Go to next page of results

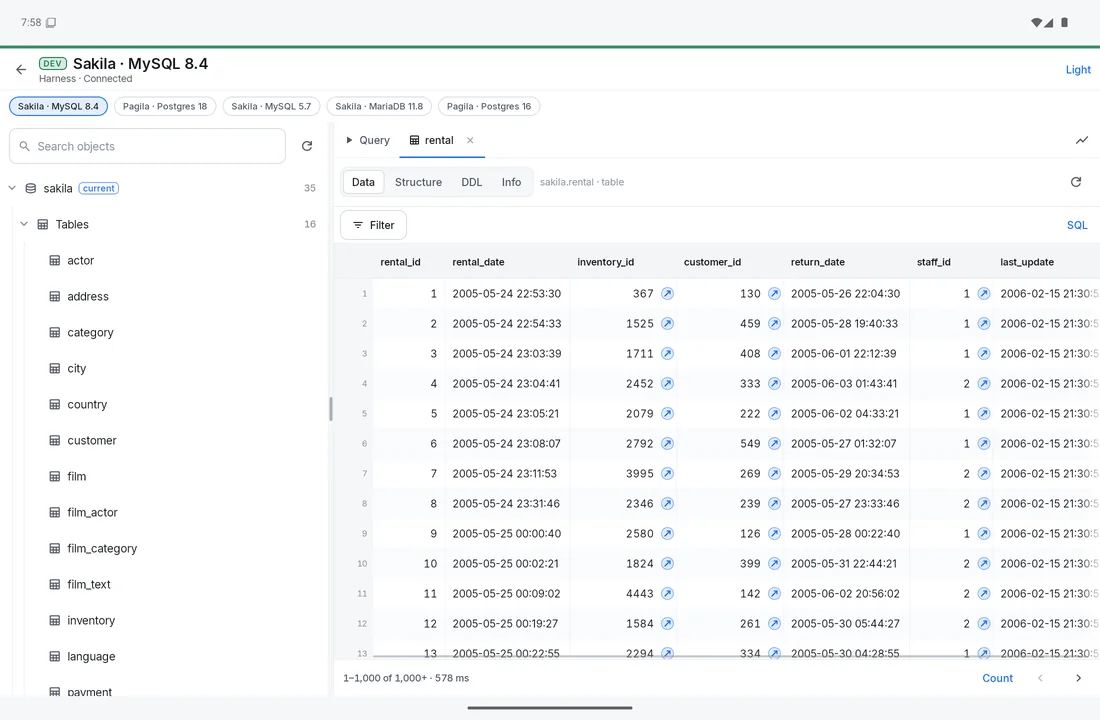pyautogui.click(x=1078, y=678)
